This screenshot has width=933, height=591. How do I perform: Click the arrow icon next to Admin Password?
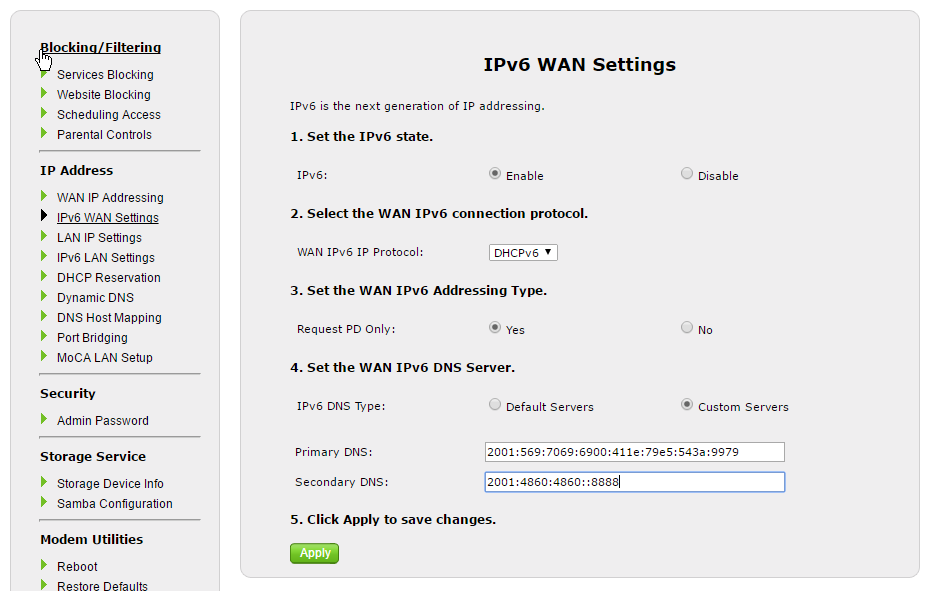pyautogui.click(x=44, y=419)
